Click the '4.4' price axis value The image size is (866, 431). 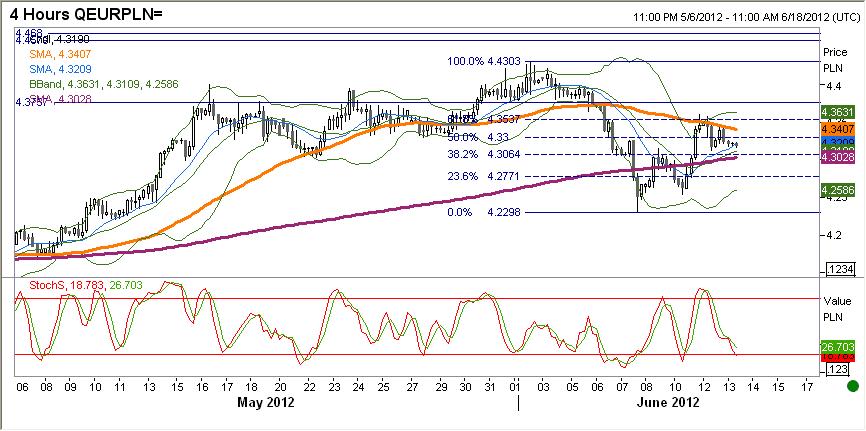[832, 87]
